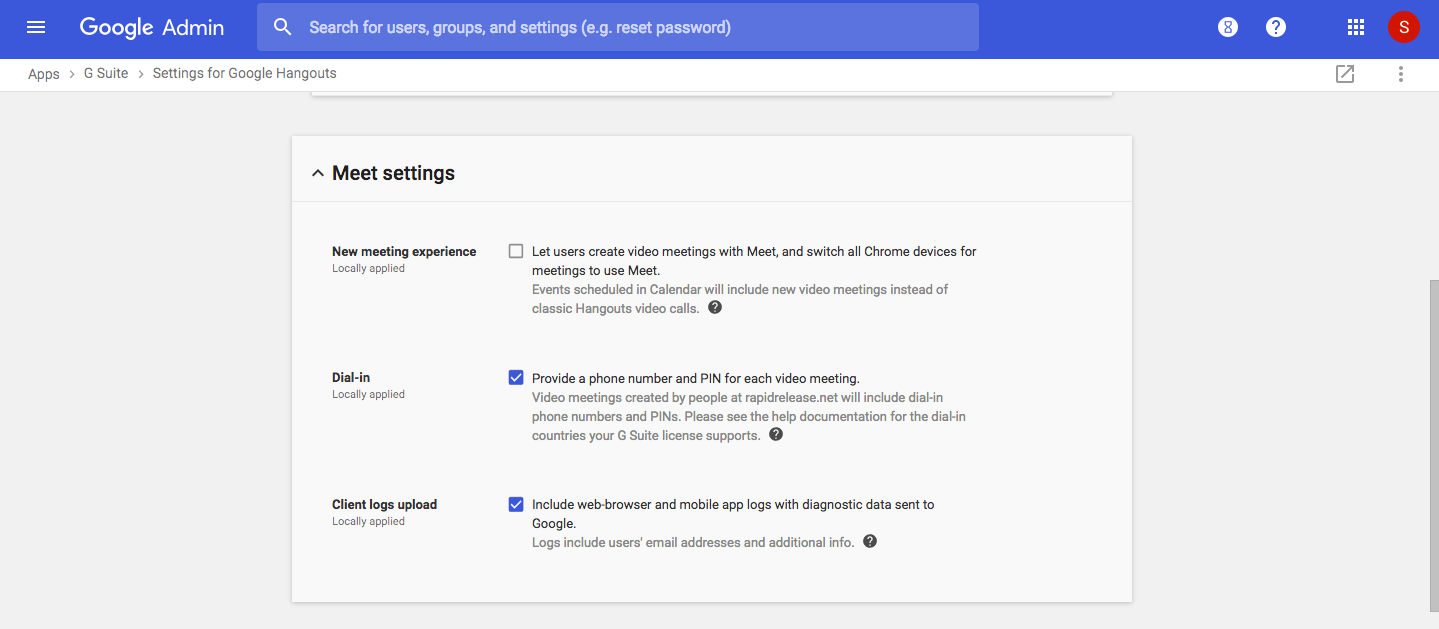Screen dimensions: 1439x629
Task: Click 'Logs include users' email addresses' text
Action: pos(693,542)
